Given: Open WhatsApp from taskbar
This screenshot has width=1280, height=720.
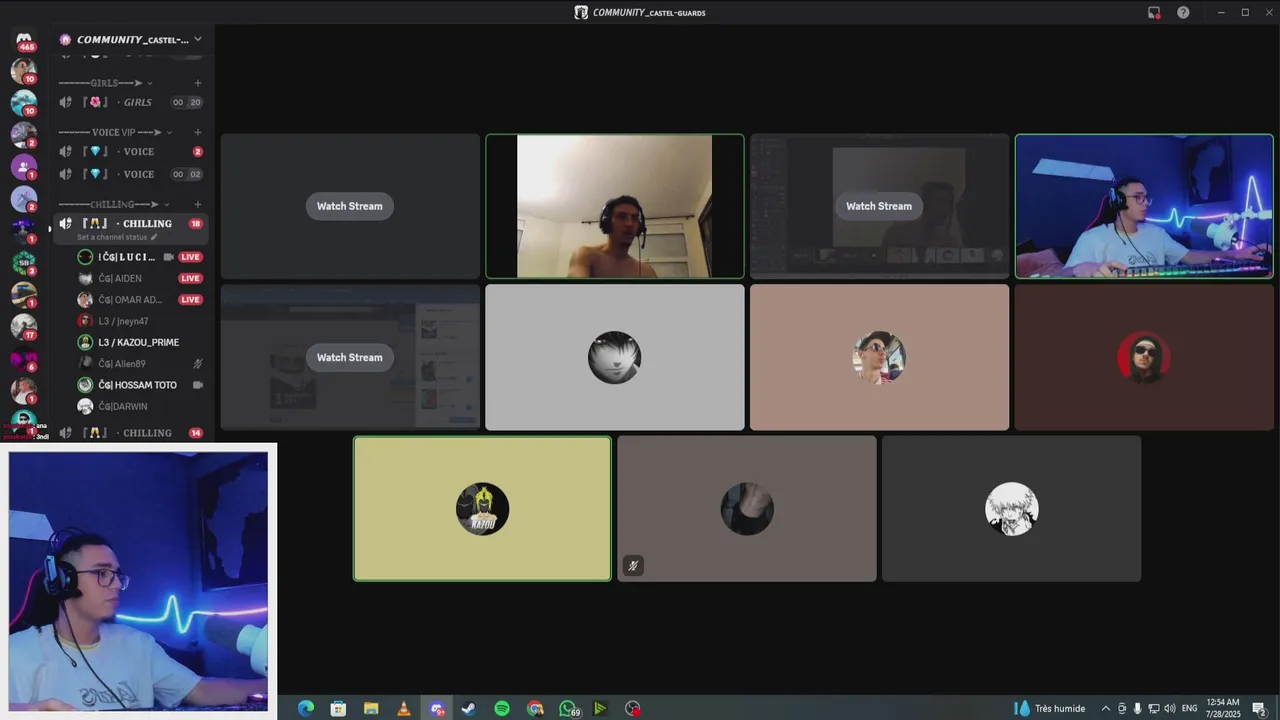Looking at the screenshot, I should tap(568, 708).
